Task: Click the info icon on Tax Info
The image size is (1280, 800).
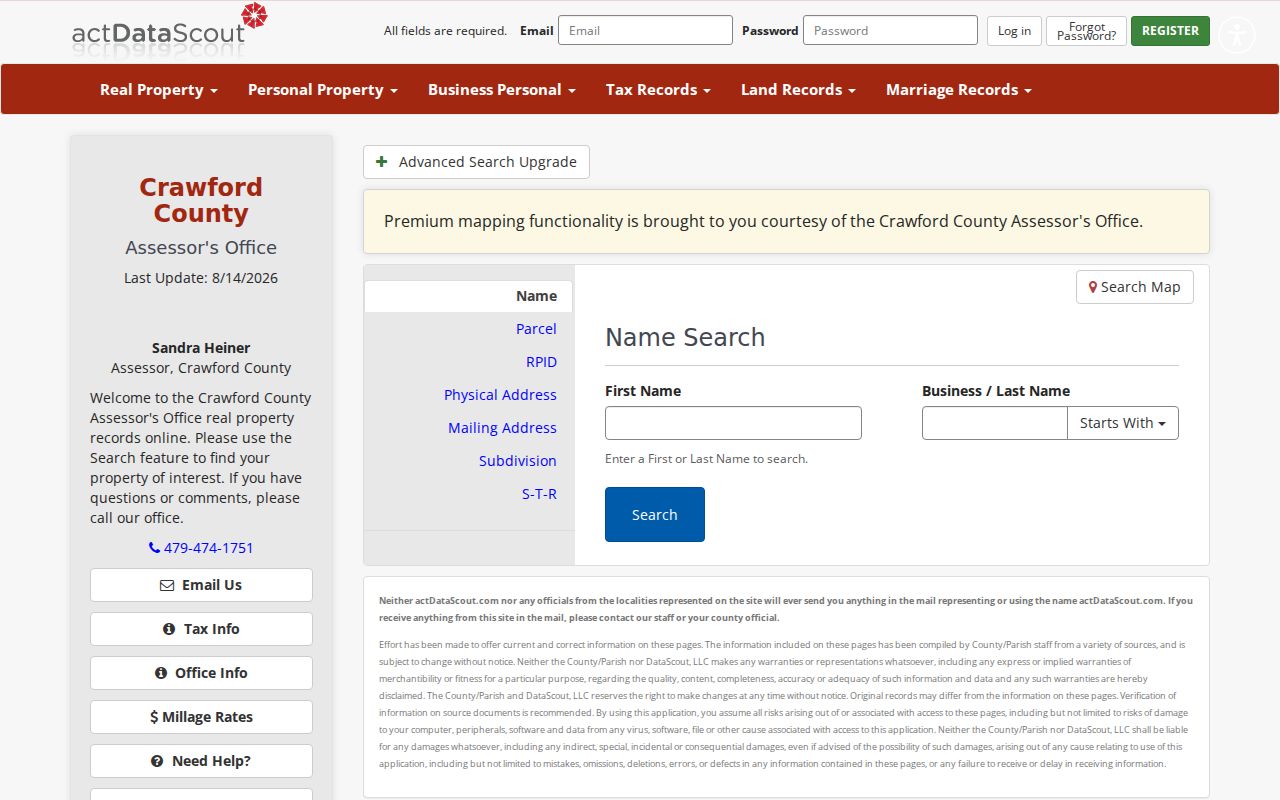Action: coord(169,629)
